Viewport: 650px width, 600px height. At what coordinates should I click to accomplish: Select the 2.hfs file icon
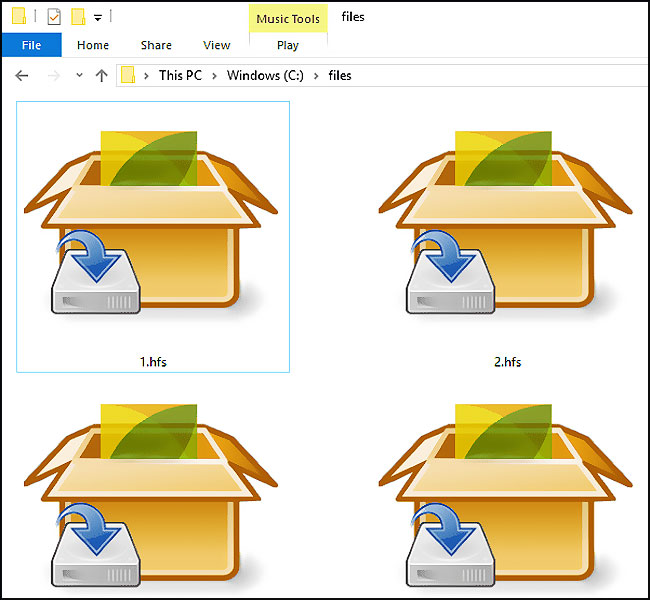pos(505,222)
